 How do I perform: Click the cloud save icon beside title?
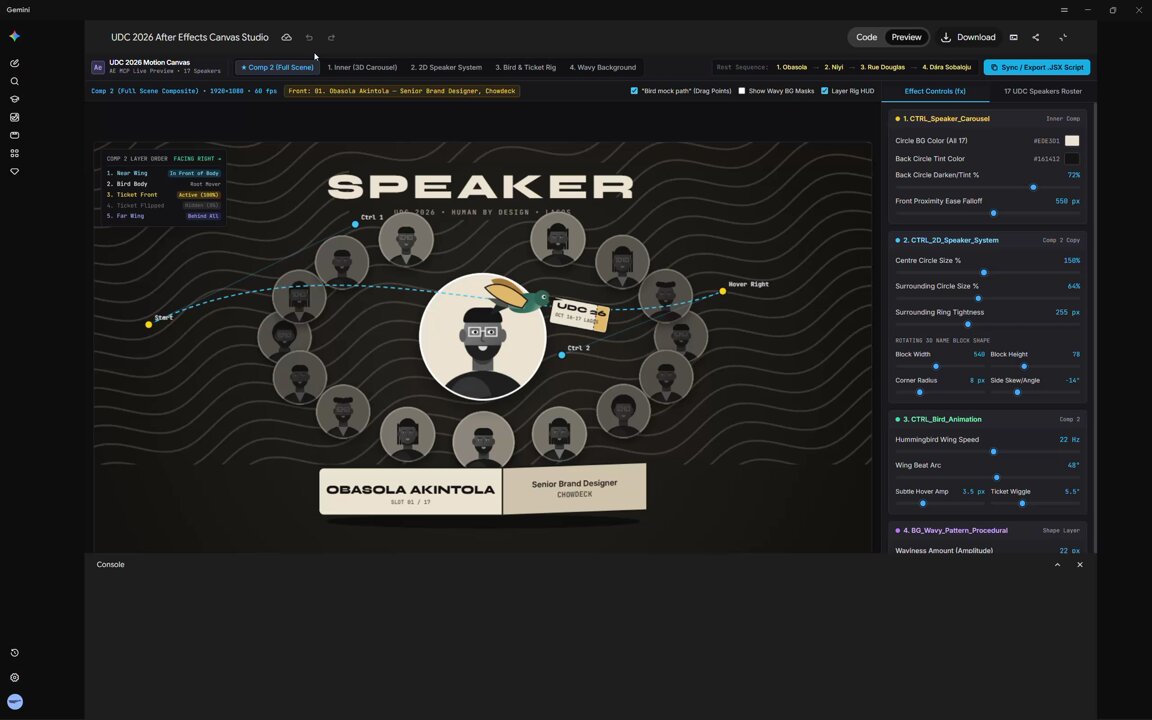(x=287, y=37)
